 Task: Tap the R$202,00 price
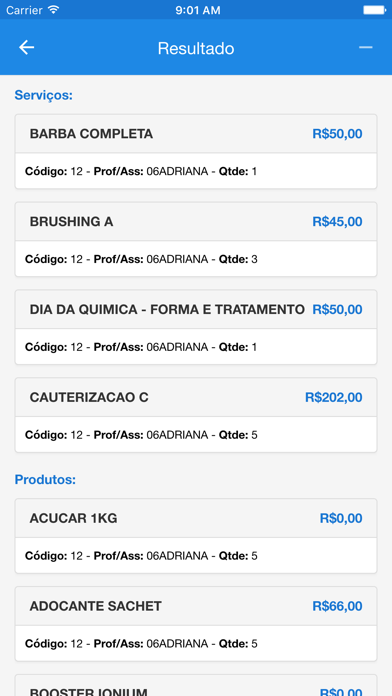pyautogui.click(x=333, y=397)
